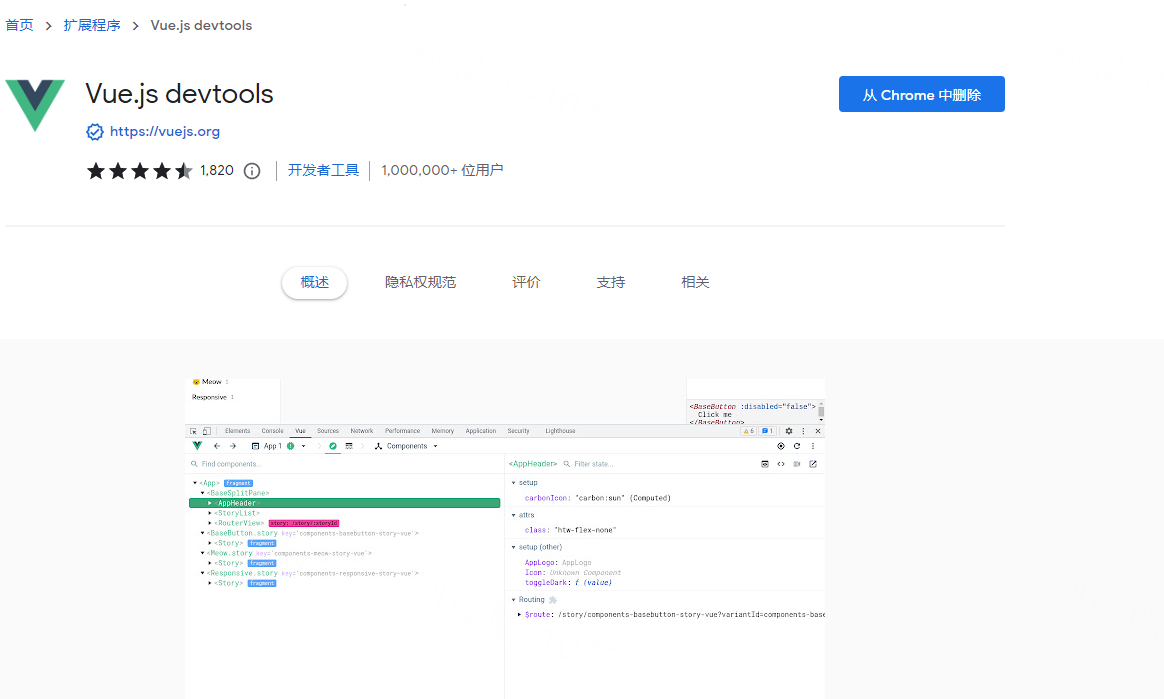Click the five-star rating display

pos(140,171)
